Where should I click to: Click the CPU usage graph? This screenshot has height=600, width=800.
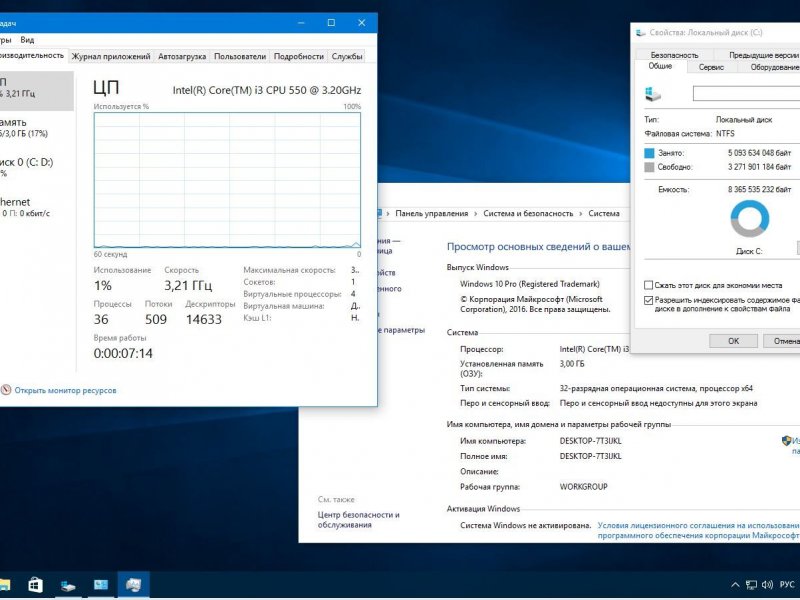point(227,180)
